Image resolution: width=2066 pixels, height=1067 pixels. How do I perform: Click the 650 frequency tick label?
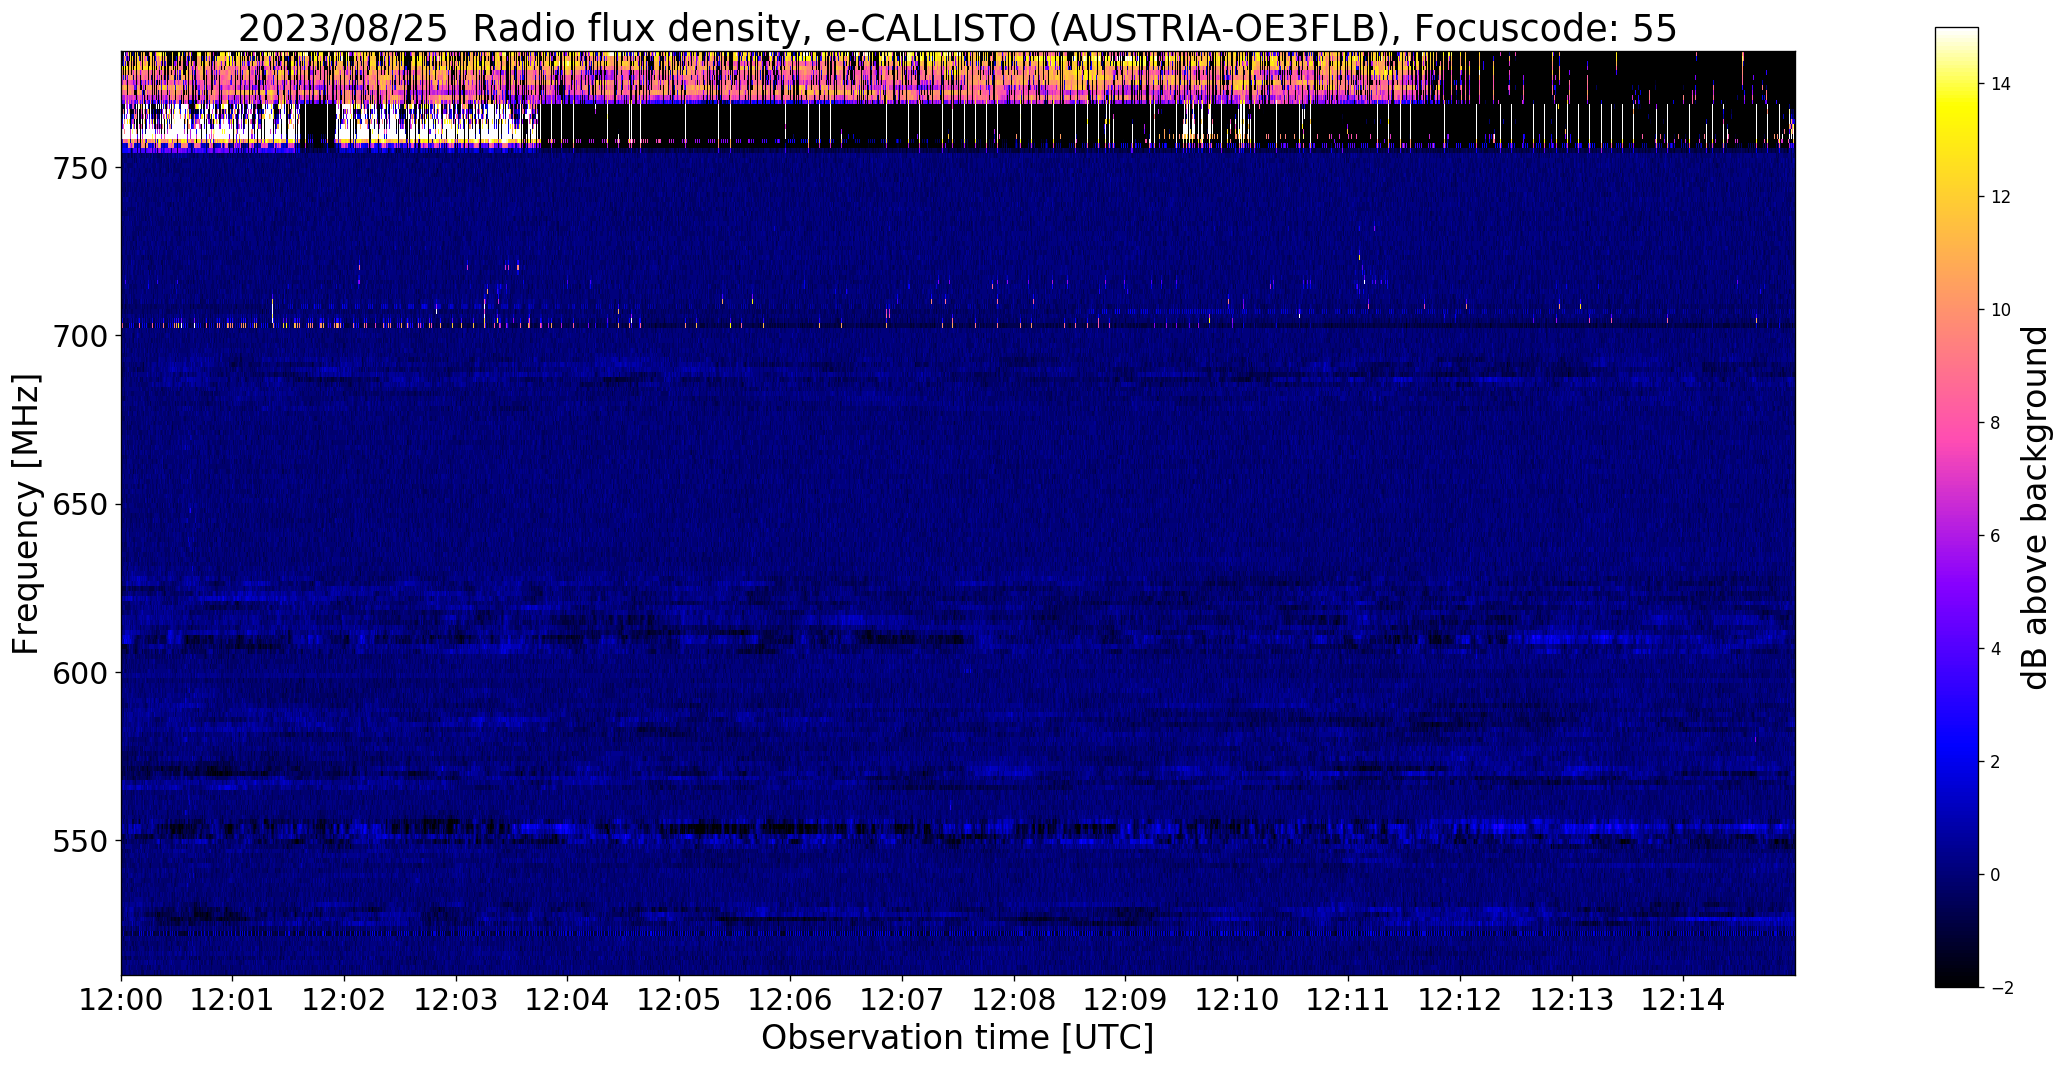tap(80, 505)
